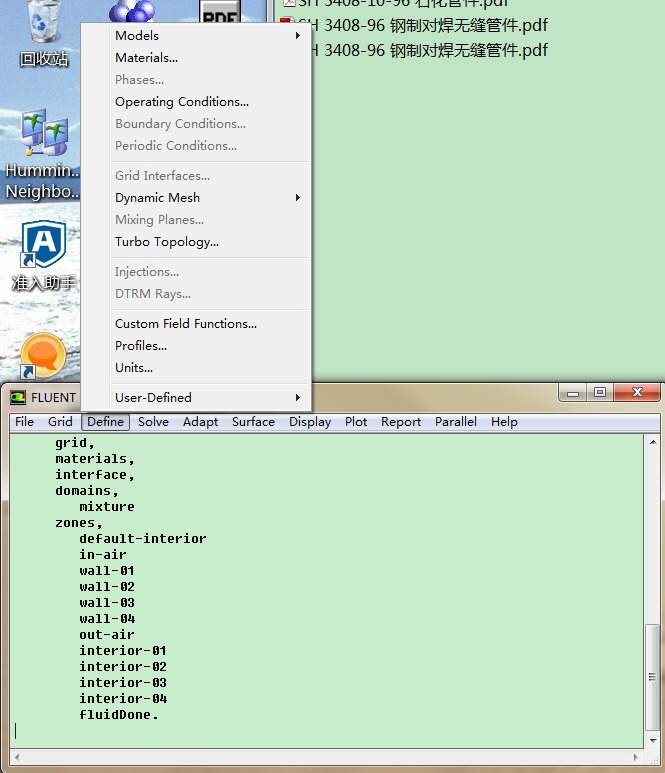Image resolution: width=665 pixels, height=773 pixels.
Task: Open the molecule-shaped desktop icon
Action: (132, 11)
